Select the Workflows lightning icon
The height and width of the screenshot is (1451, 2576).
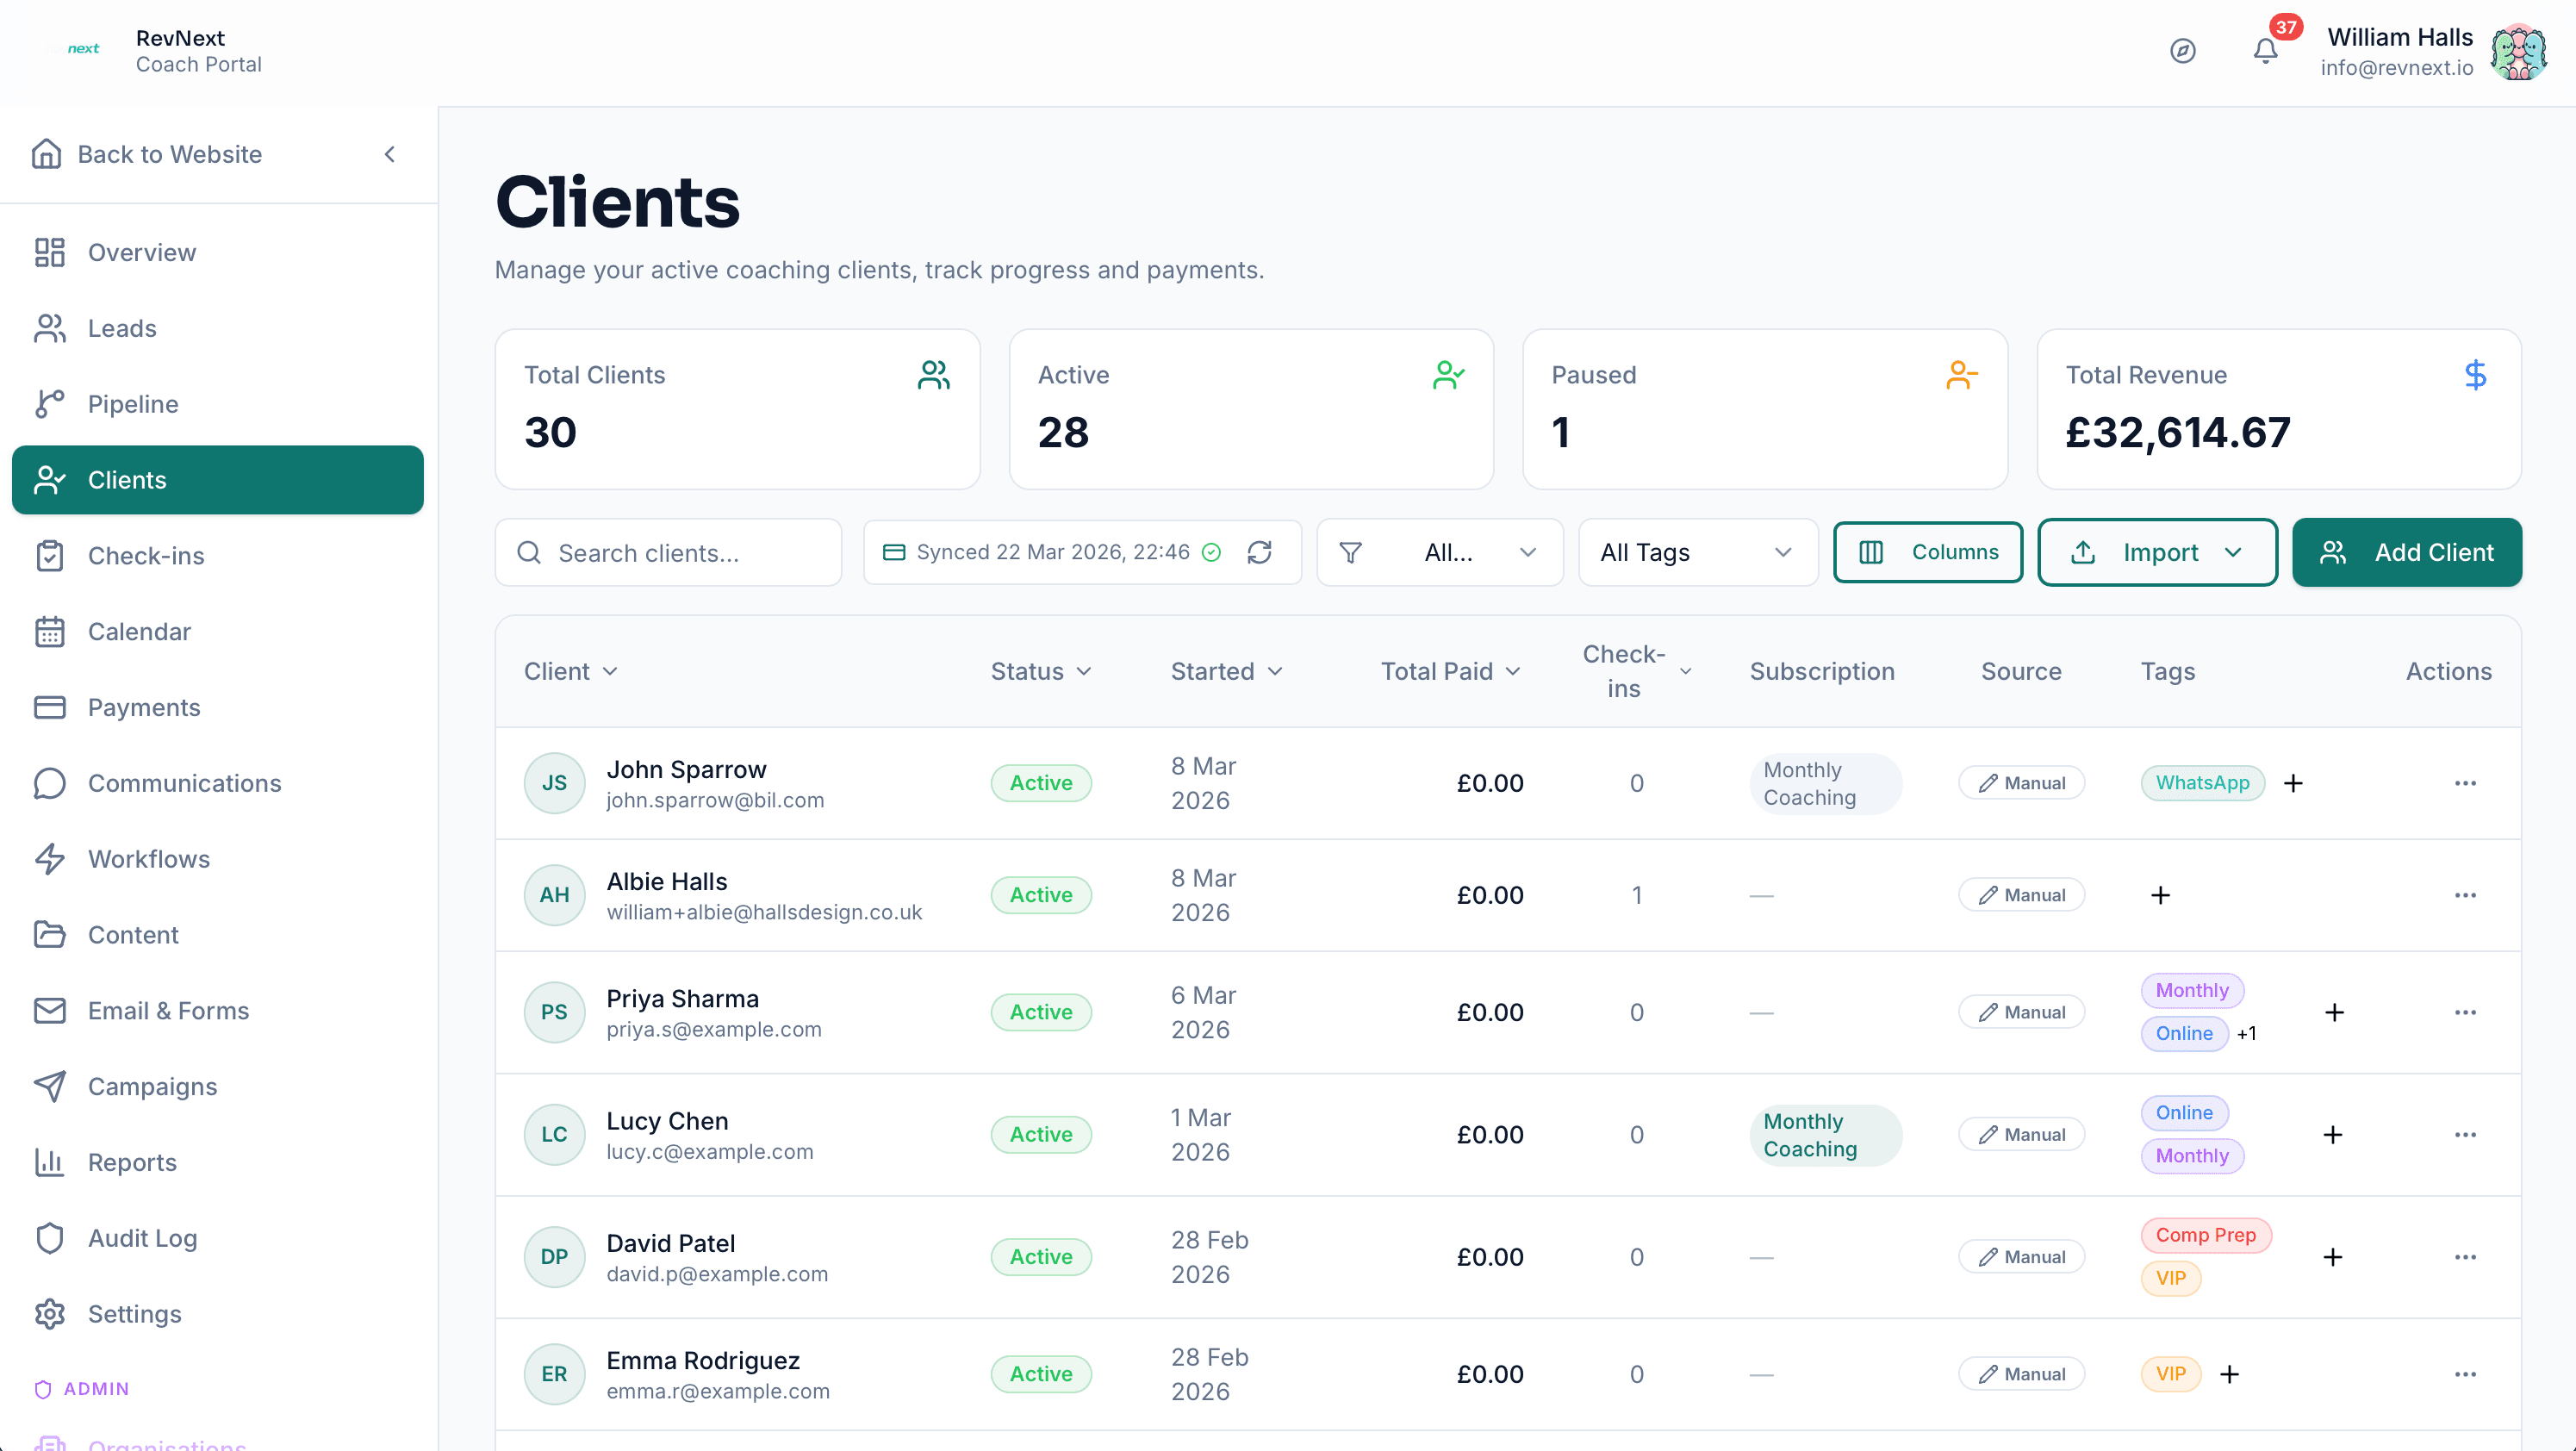click(51, 859)
